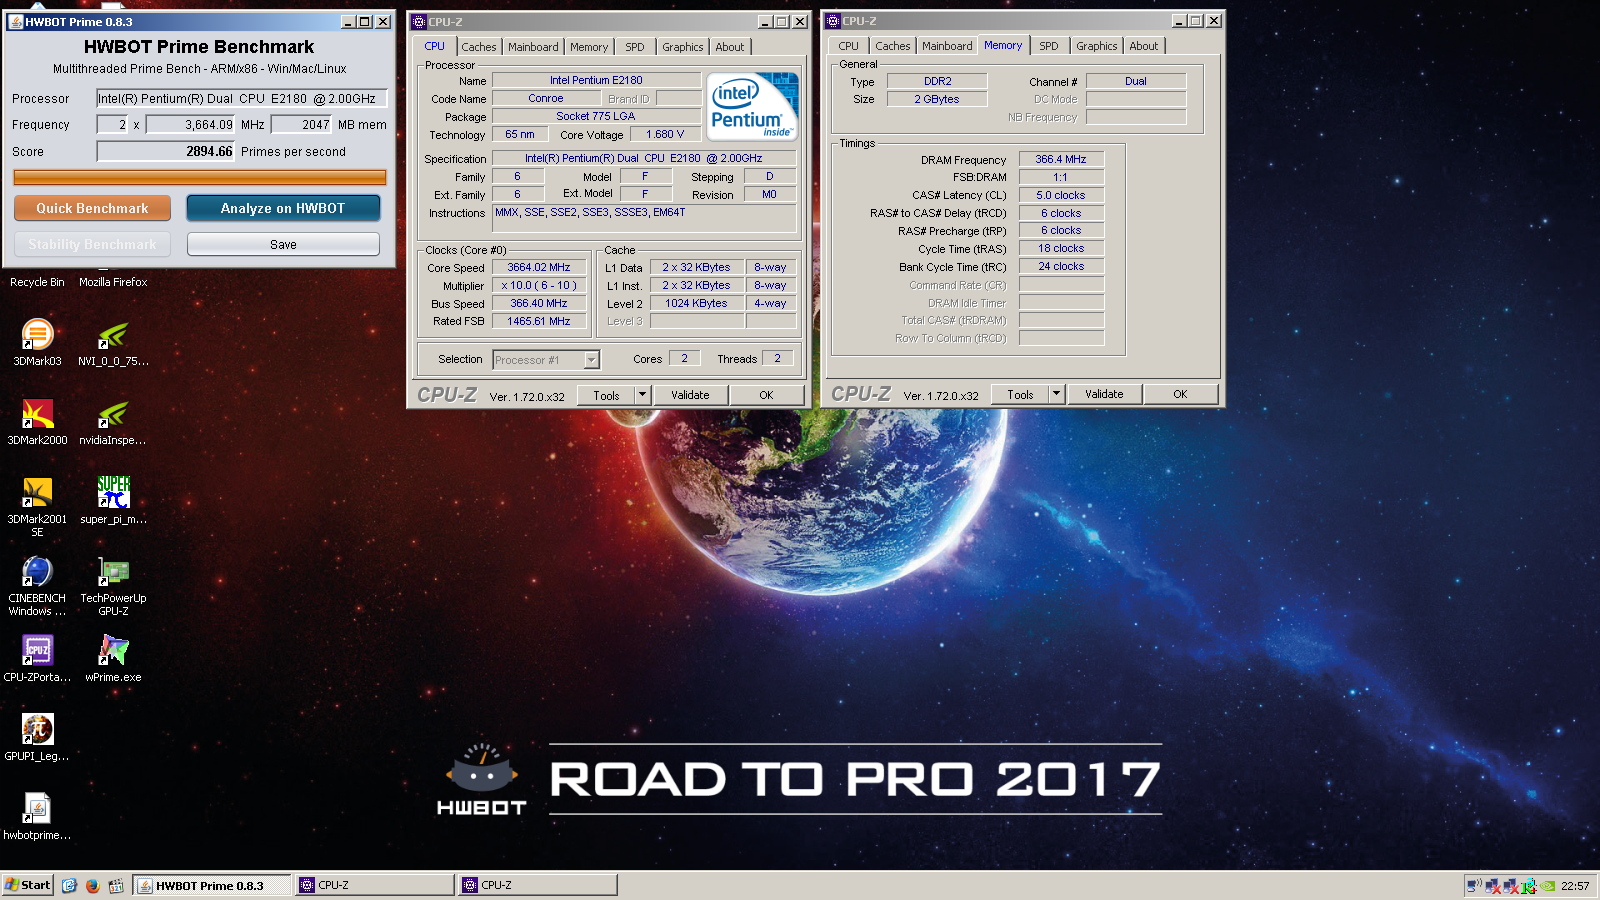Select the super_pi_mod desktop icon

(113, 500)
